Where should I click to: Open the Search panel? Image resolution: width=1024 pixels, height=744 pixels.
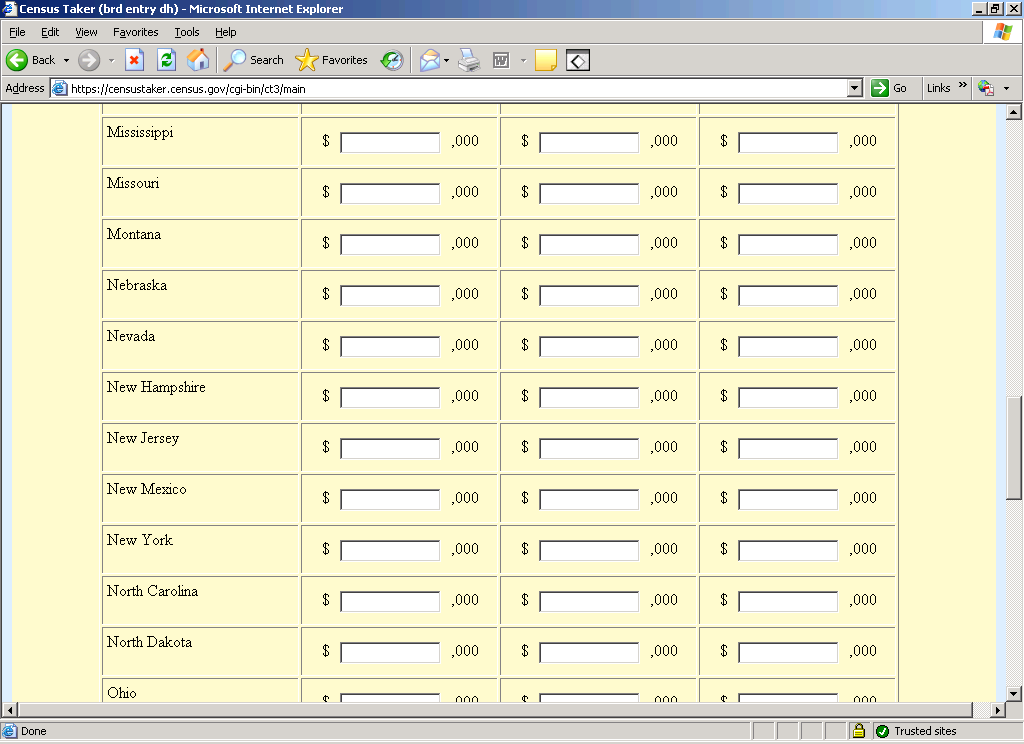pyautogui.click(x=254, y=60)
